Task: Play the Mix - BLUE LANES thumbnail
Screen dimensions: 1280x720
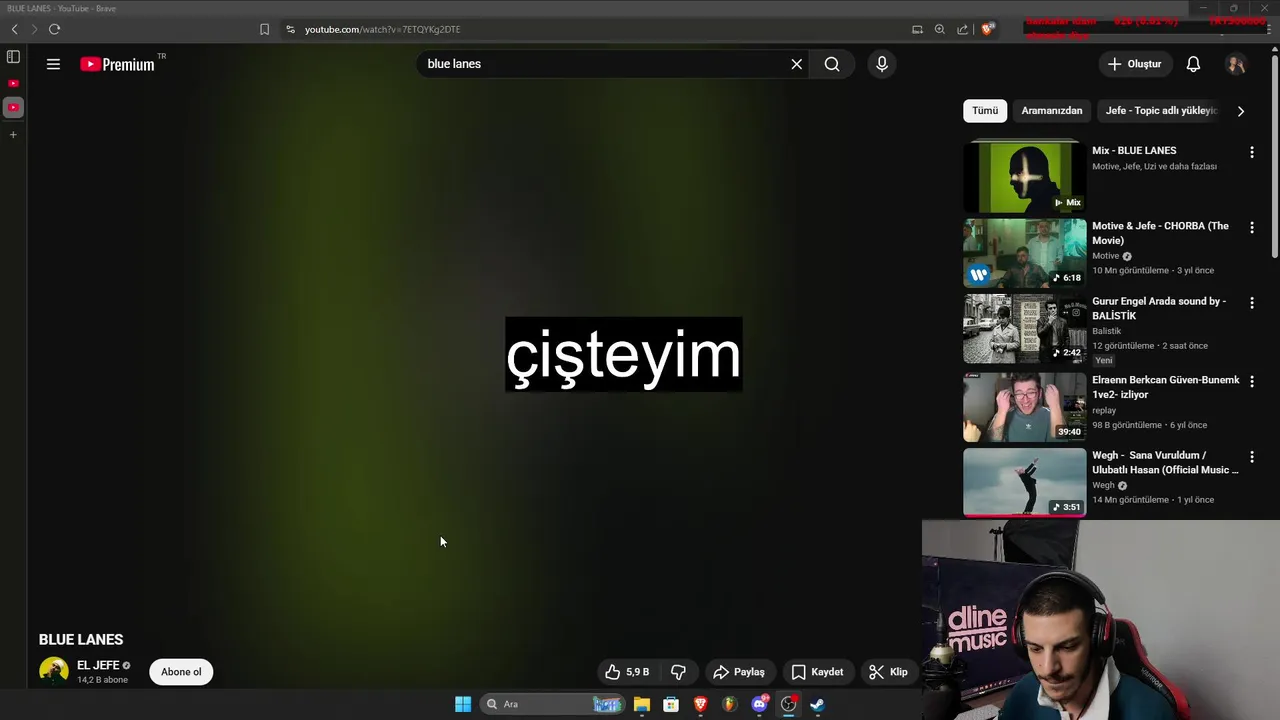Action: 1024,177
